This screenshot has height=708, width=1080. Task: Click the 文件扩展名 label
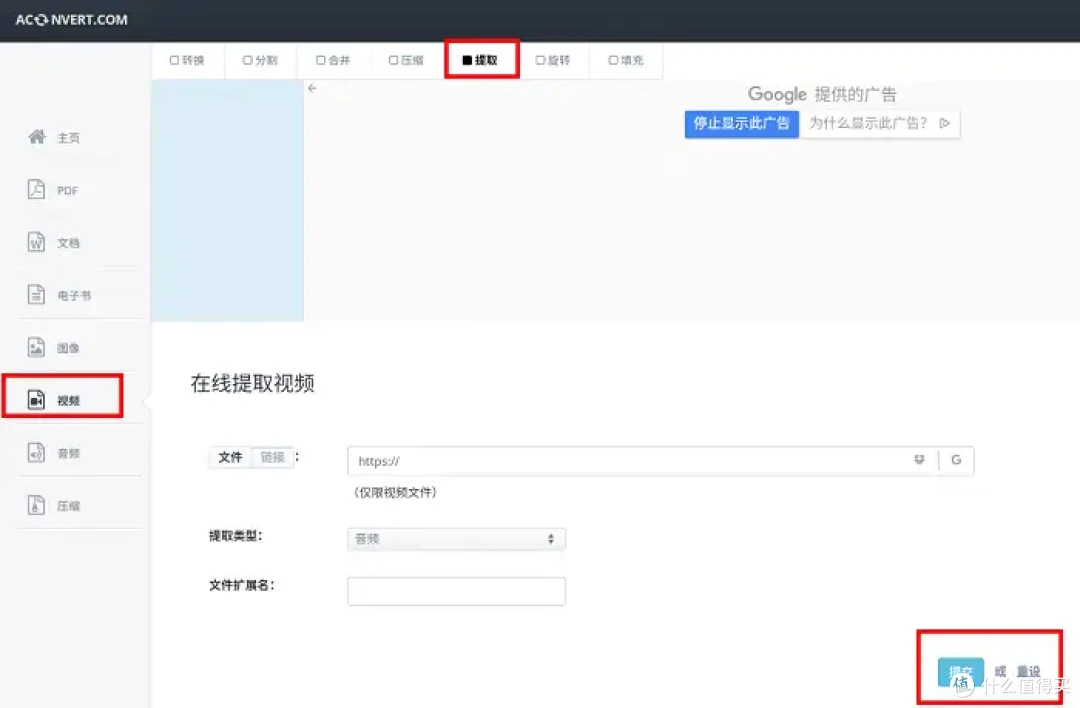pos(242,585)
